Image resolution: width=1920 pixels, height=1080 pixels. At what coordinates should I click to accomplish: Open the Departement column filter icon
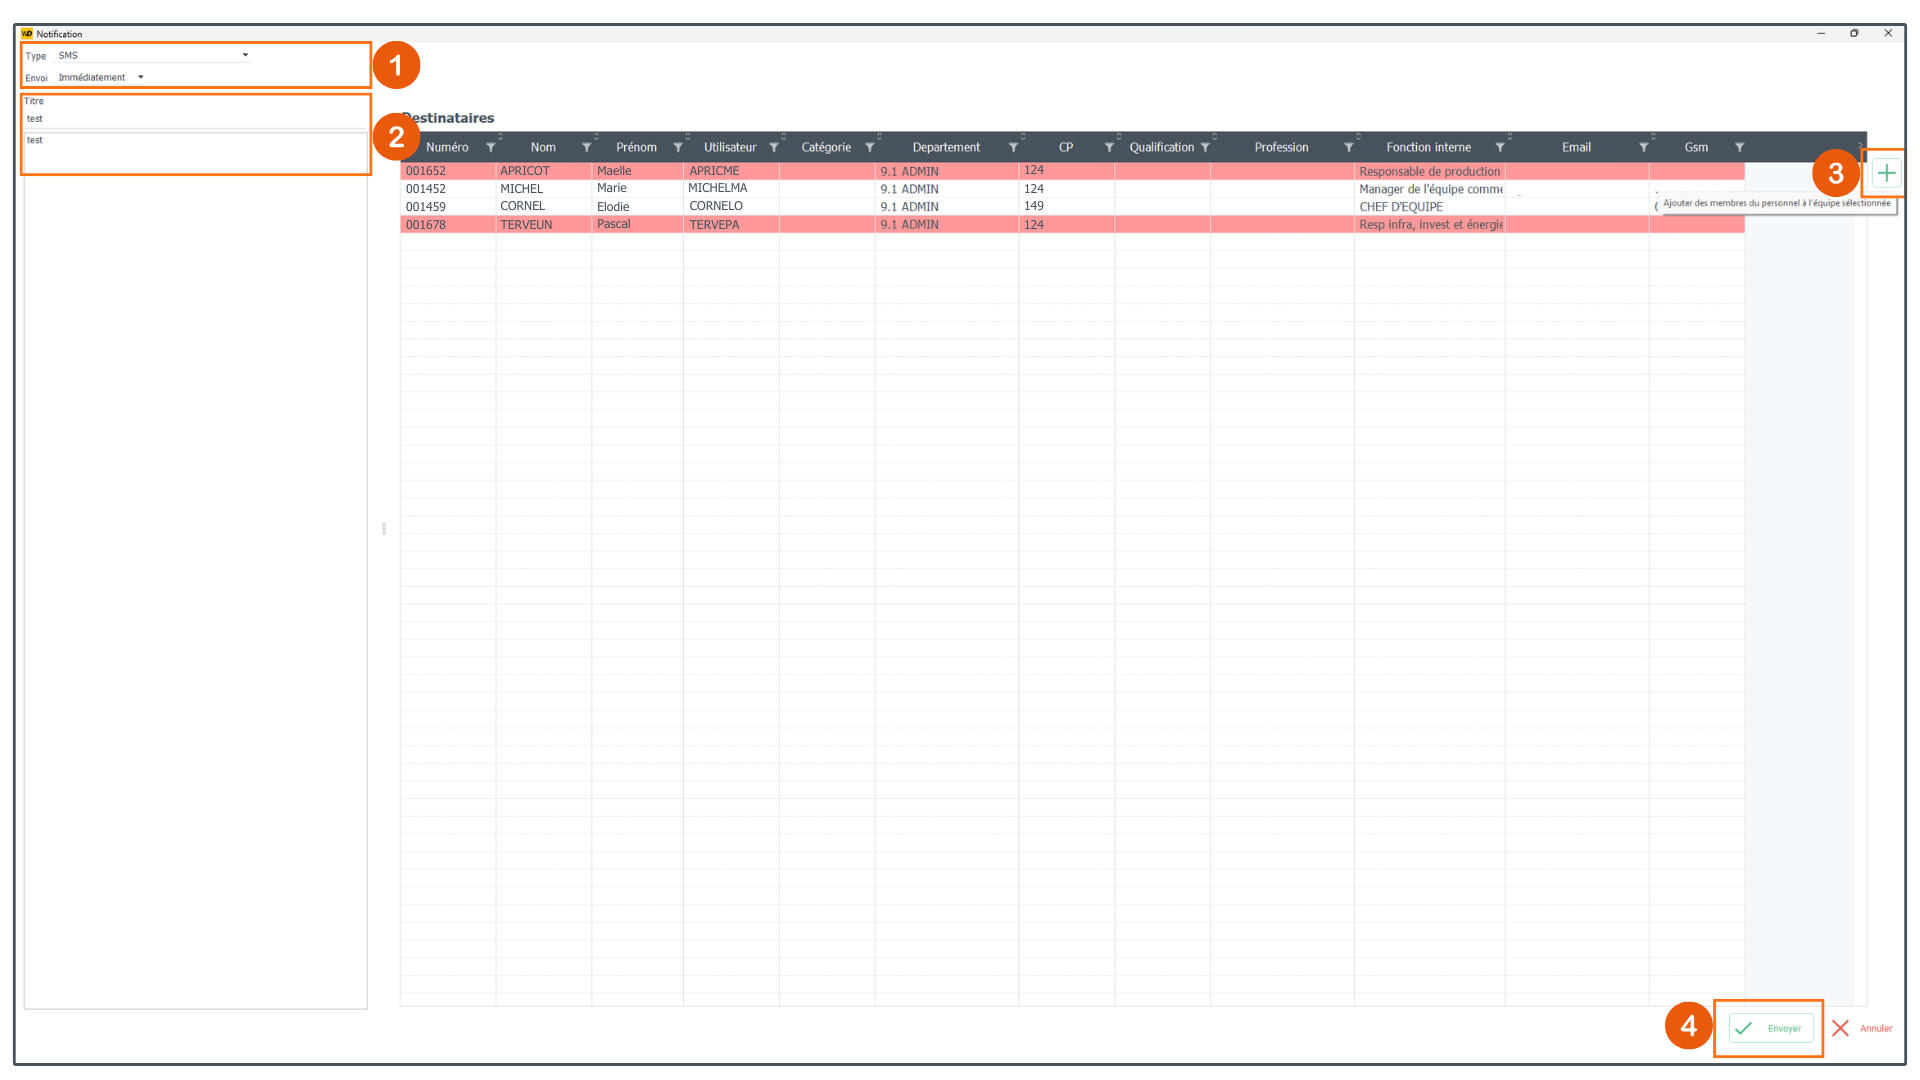(1013, 148)
